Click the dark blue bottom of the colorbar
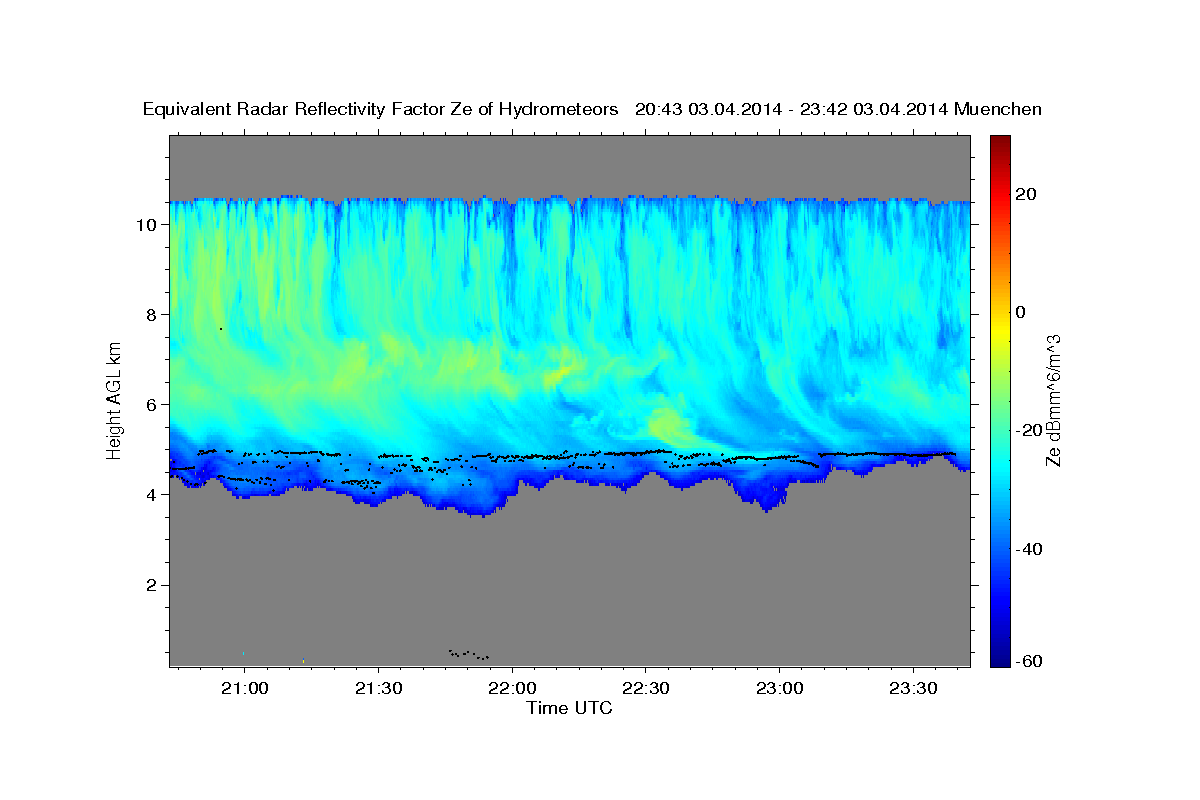The image size is (1200, 800). (998, 655)
